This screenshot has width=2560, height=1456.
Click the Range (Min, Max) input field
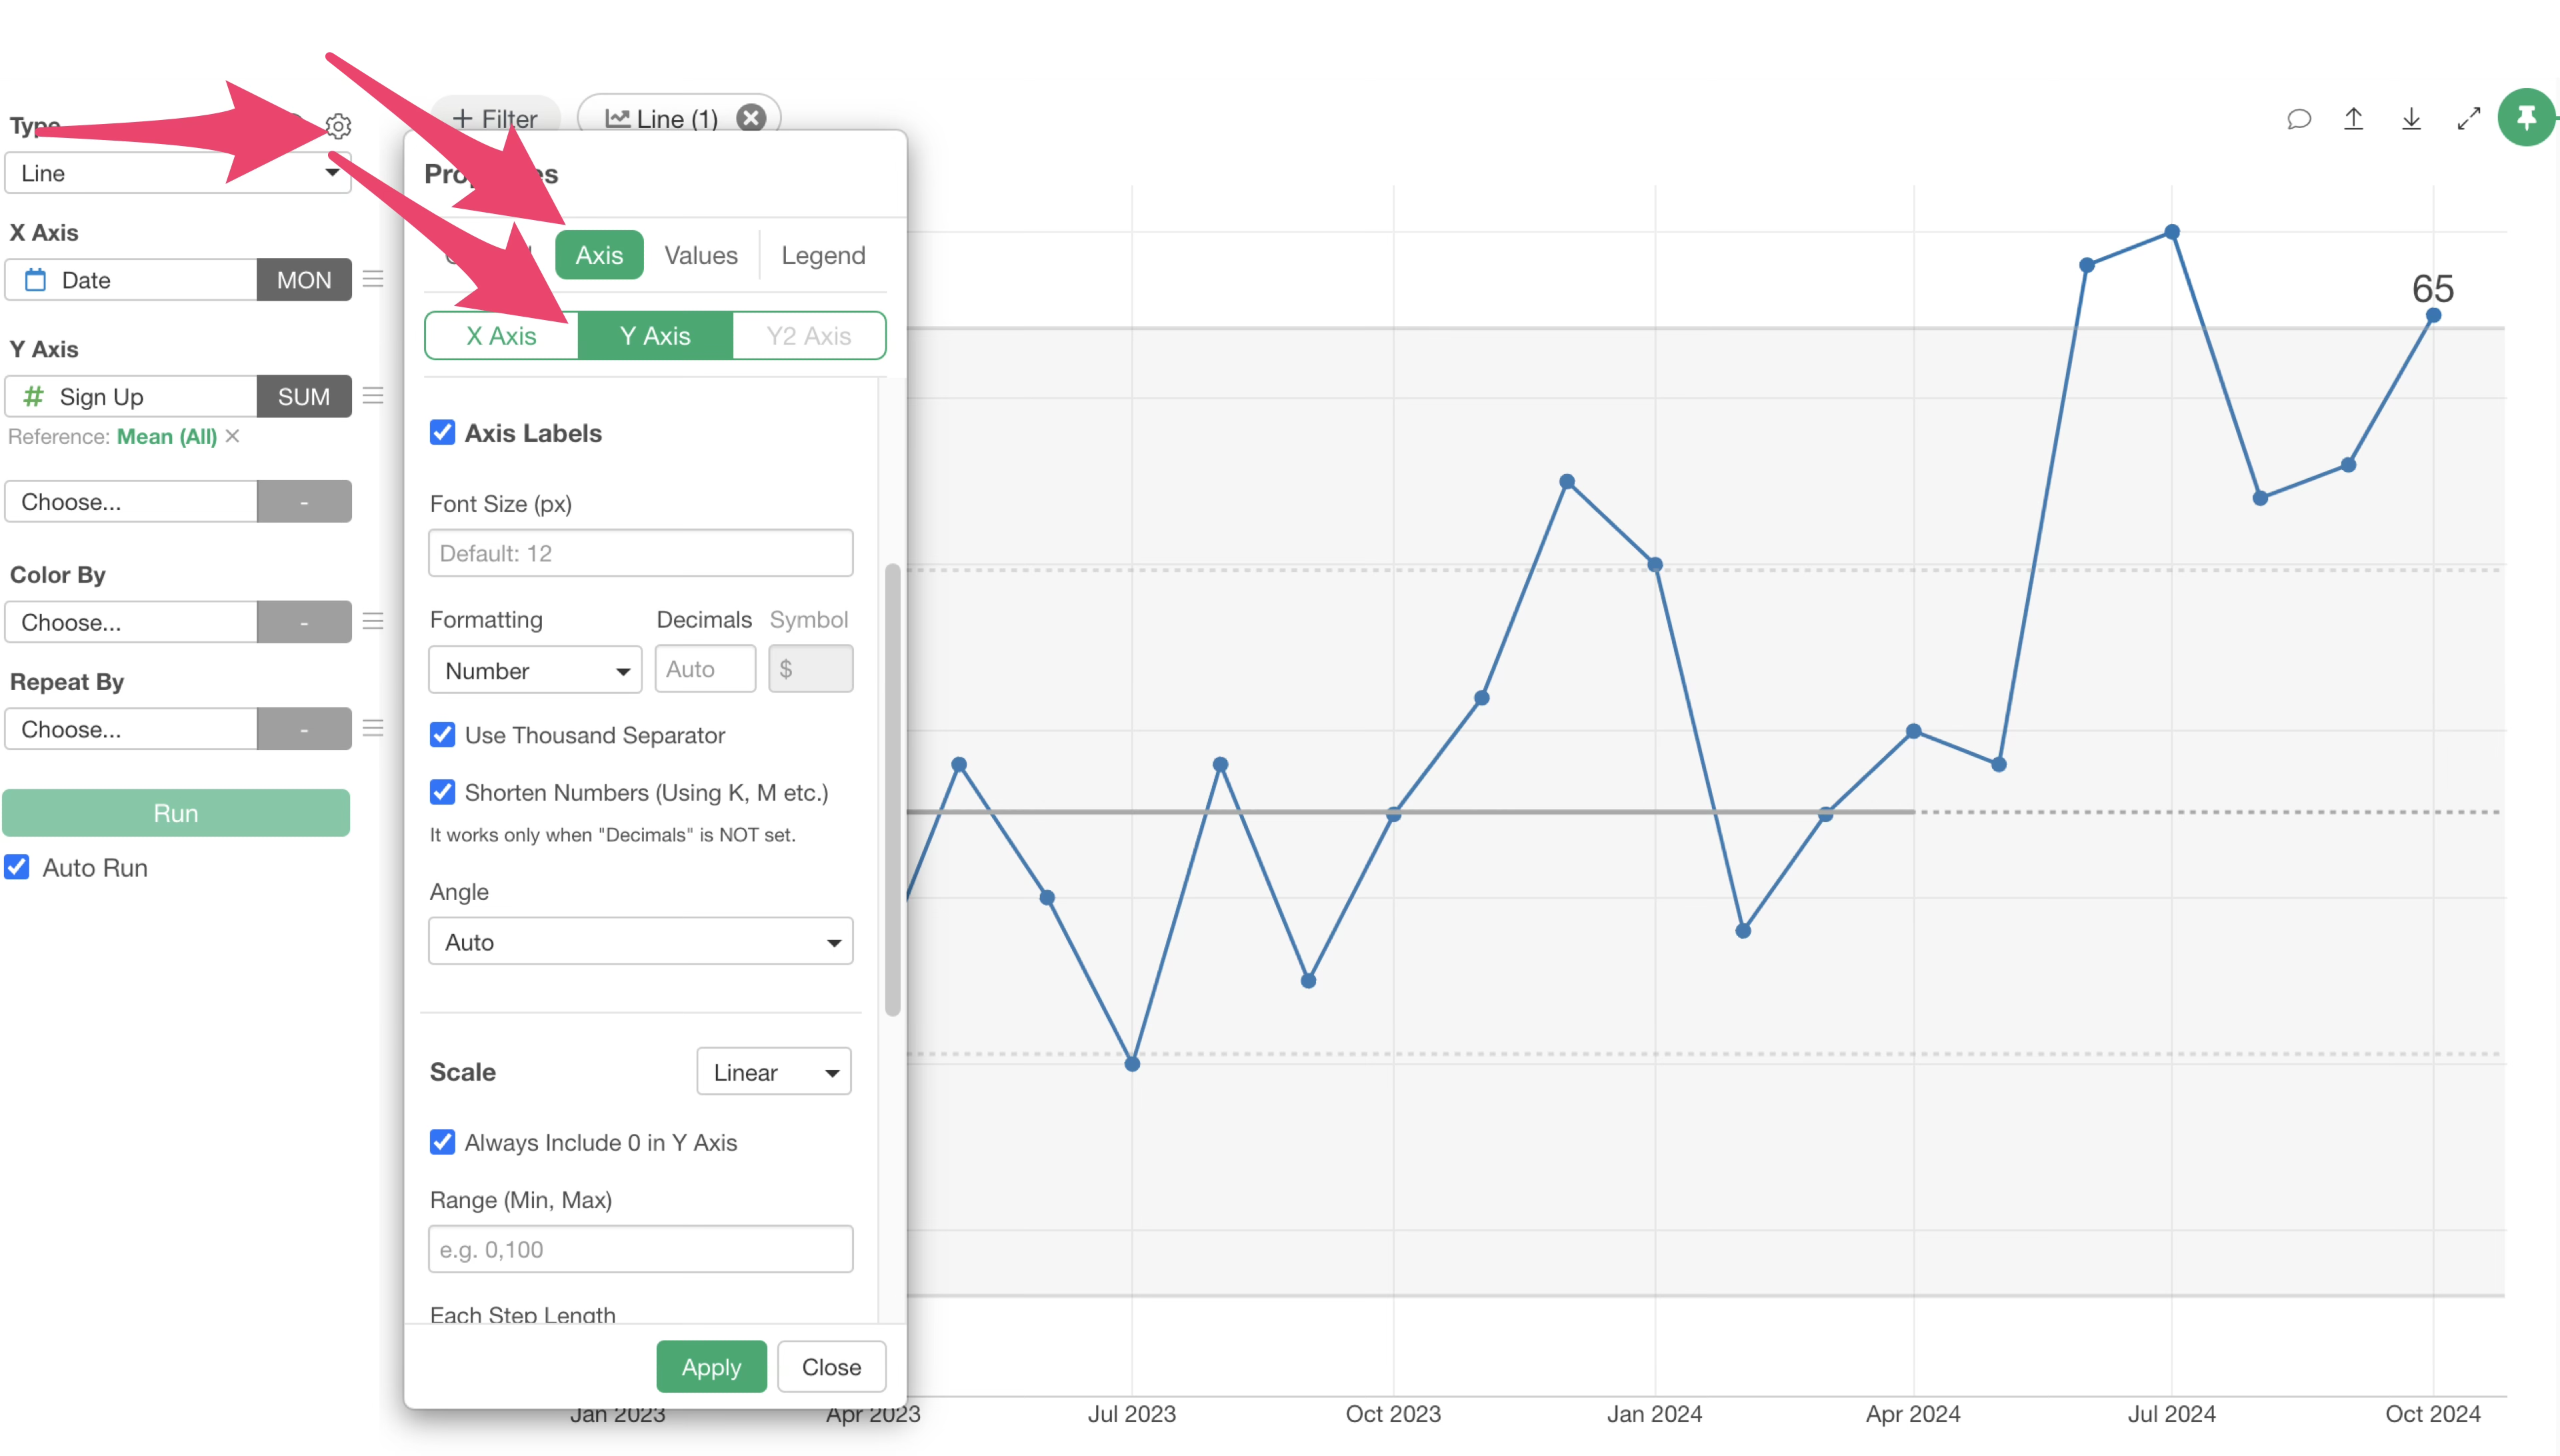pos(640,1249)
